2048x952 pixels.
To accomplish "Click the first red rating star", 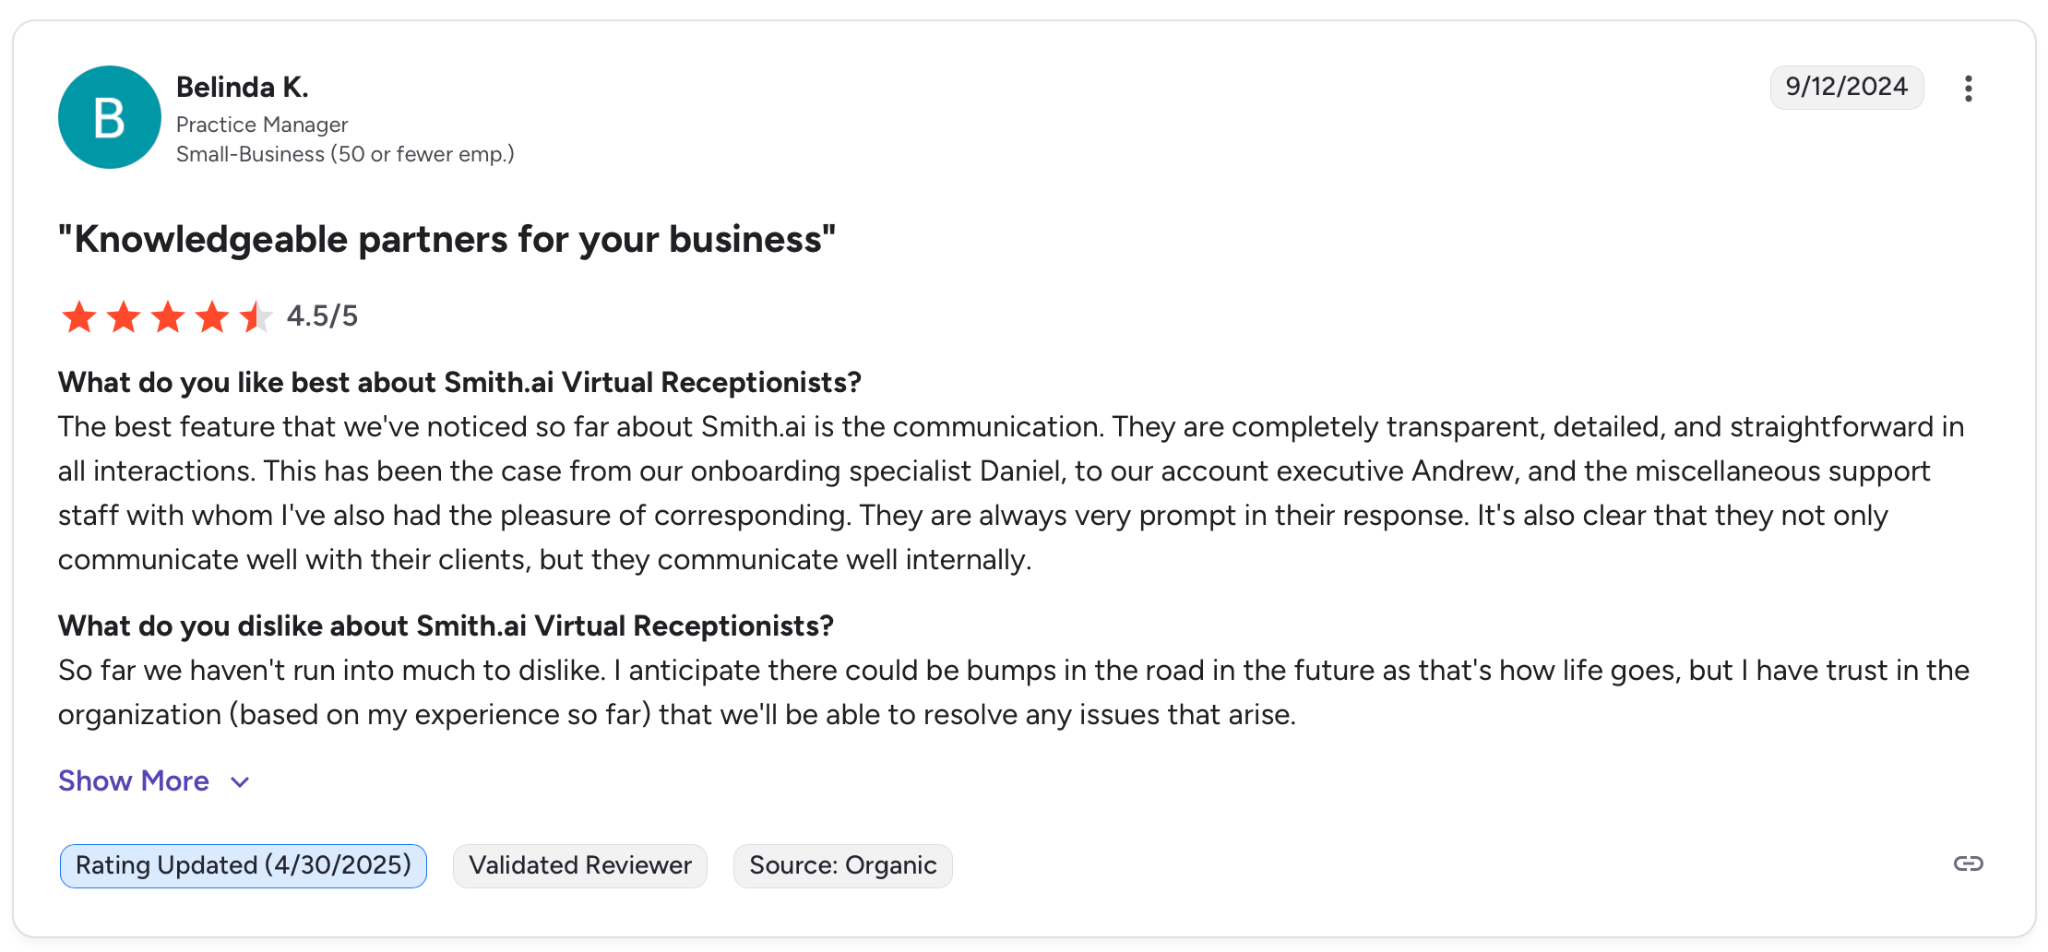I will click(x=79, y=317).
